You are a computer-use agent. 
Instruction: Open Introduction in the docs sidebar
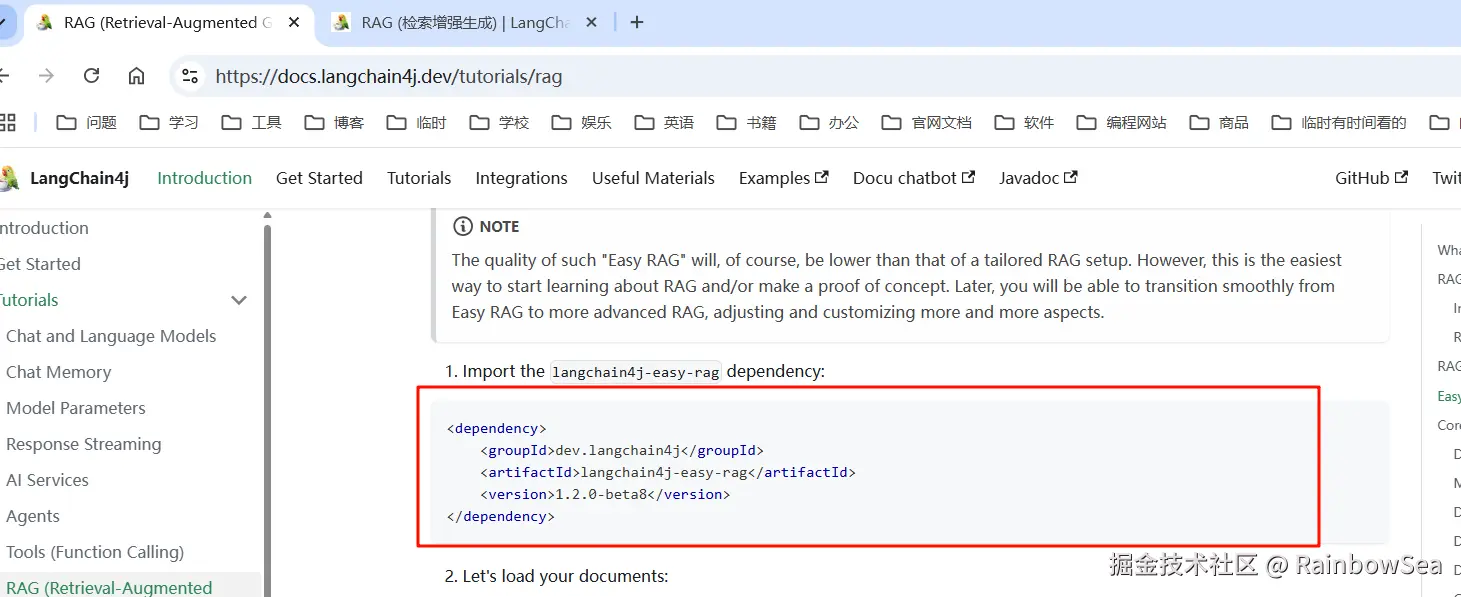point(44,228)
